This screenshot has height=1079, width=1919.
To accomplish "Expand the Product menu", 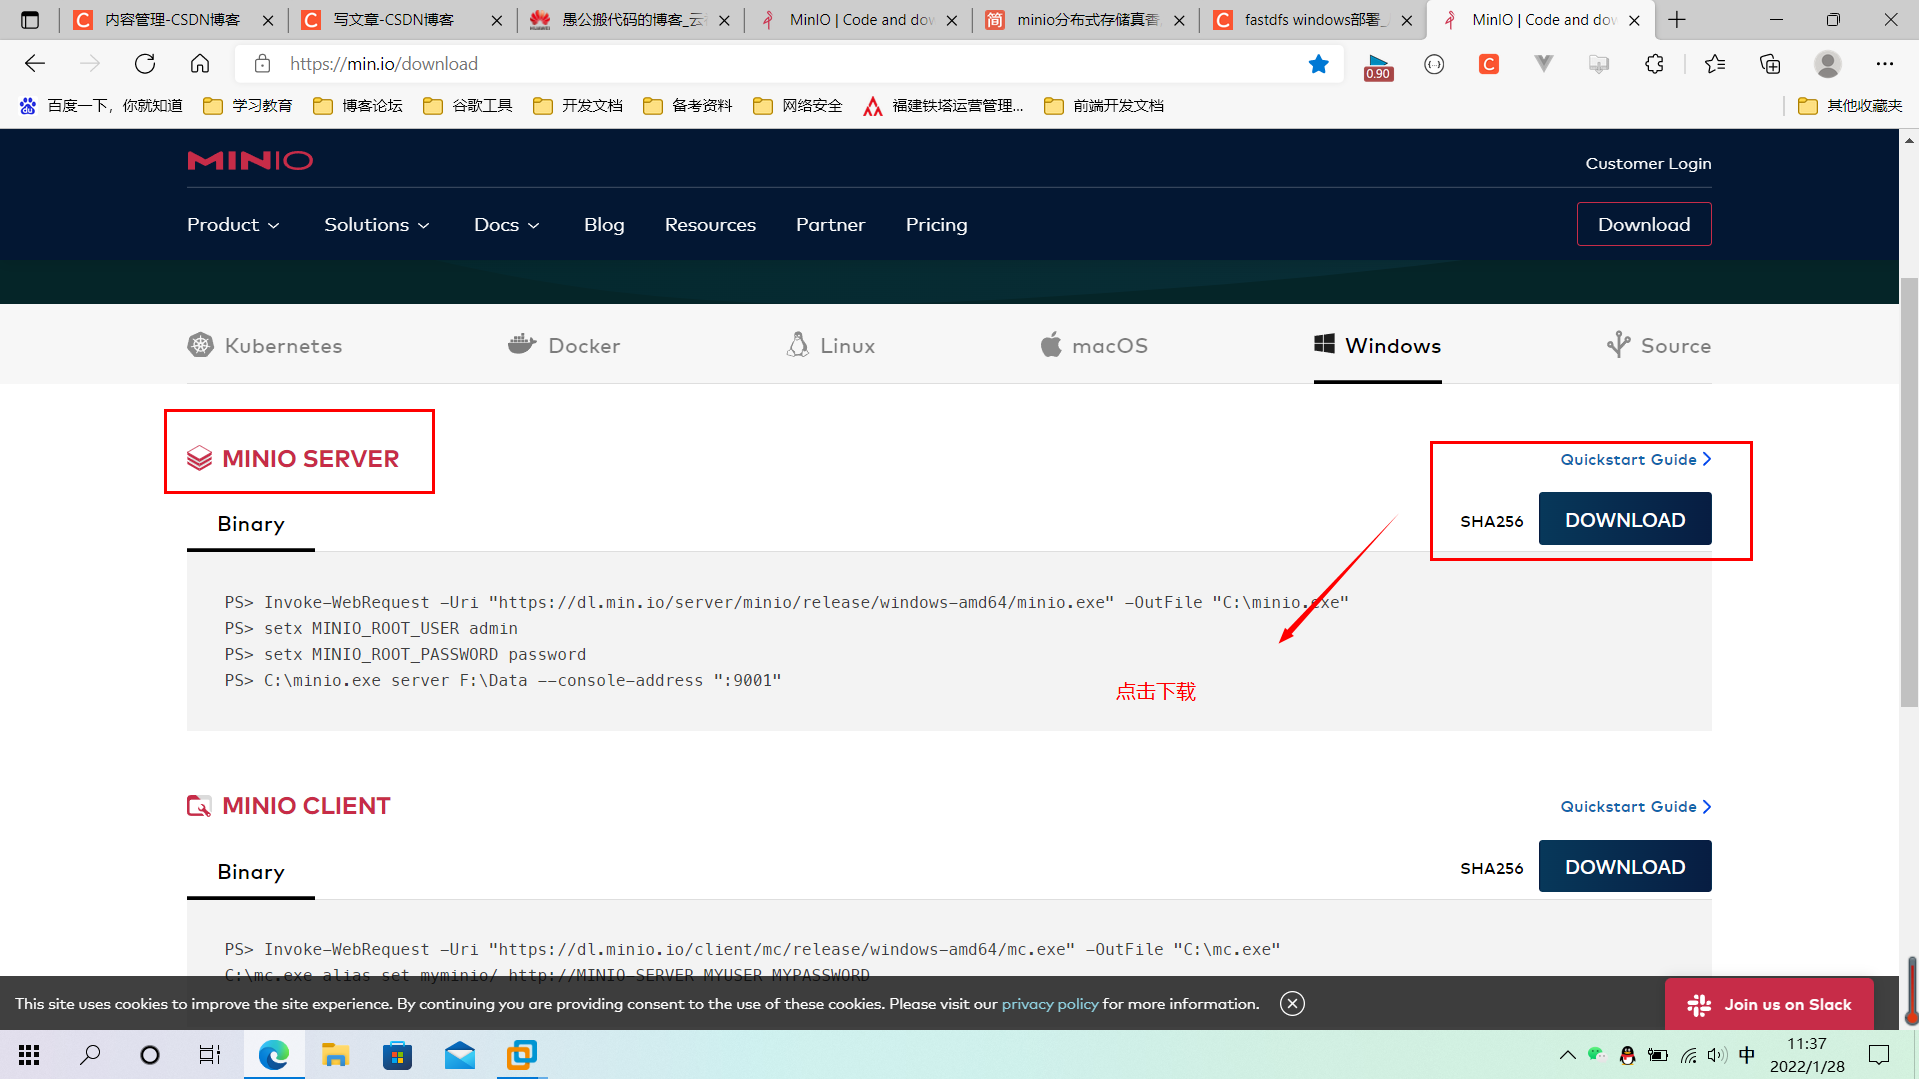I will click(x=233, y=225).
